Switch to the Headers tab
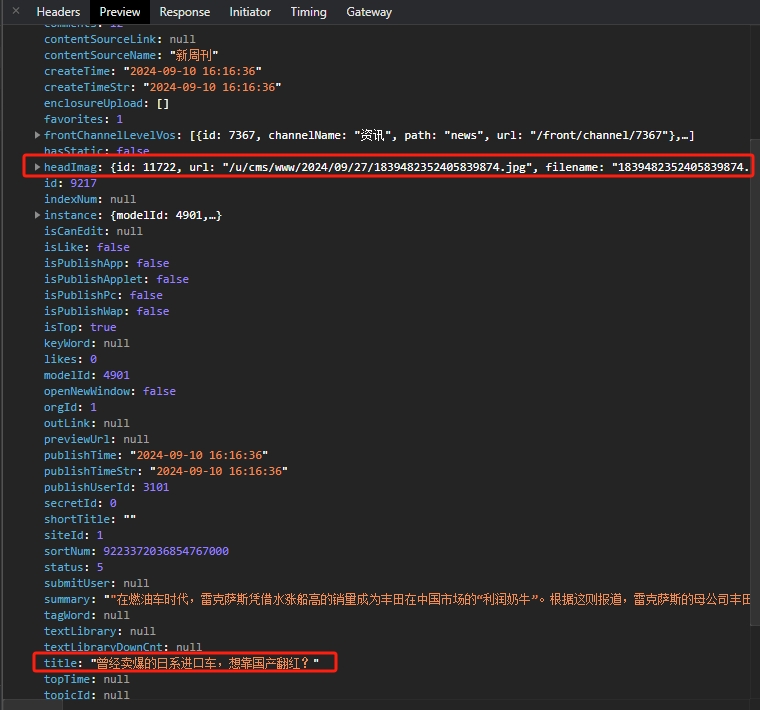The height and width of the screenshot is (710, 760). 58,12
